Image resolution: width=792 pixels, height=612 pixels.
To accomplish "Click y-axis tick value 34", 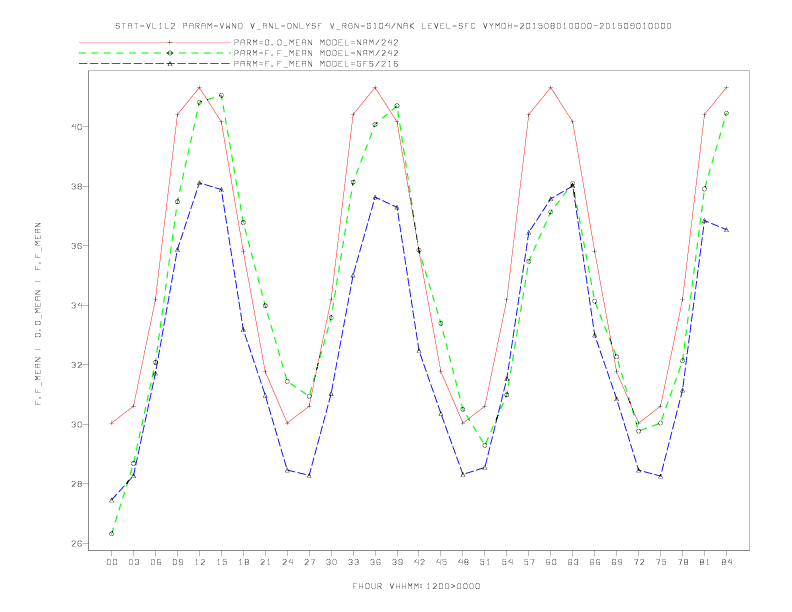I will click(76, 305).
